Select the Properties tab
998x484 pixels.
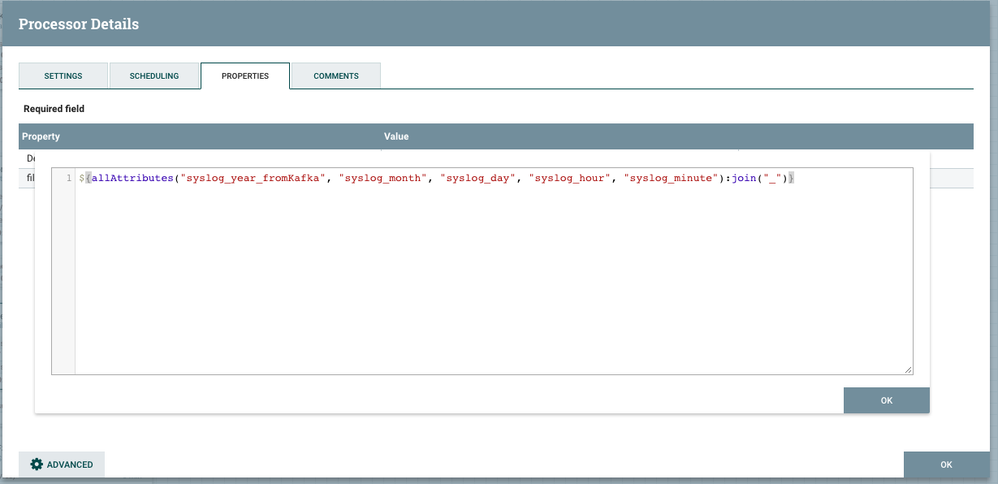245,76
